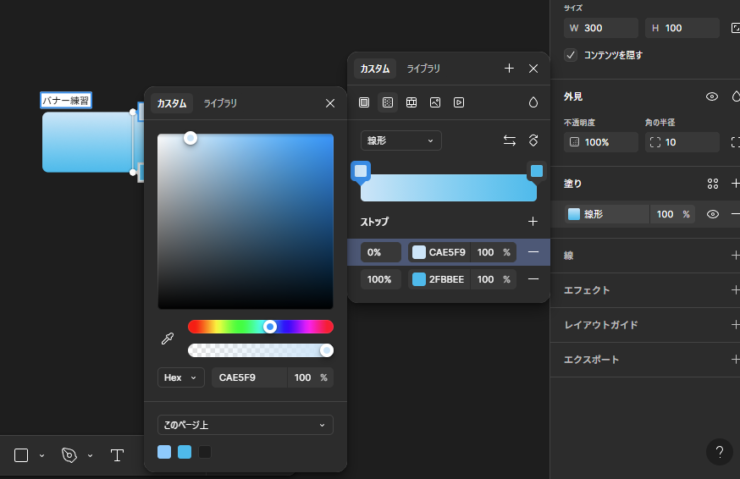Open the help question mark button

[719, 452]
